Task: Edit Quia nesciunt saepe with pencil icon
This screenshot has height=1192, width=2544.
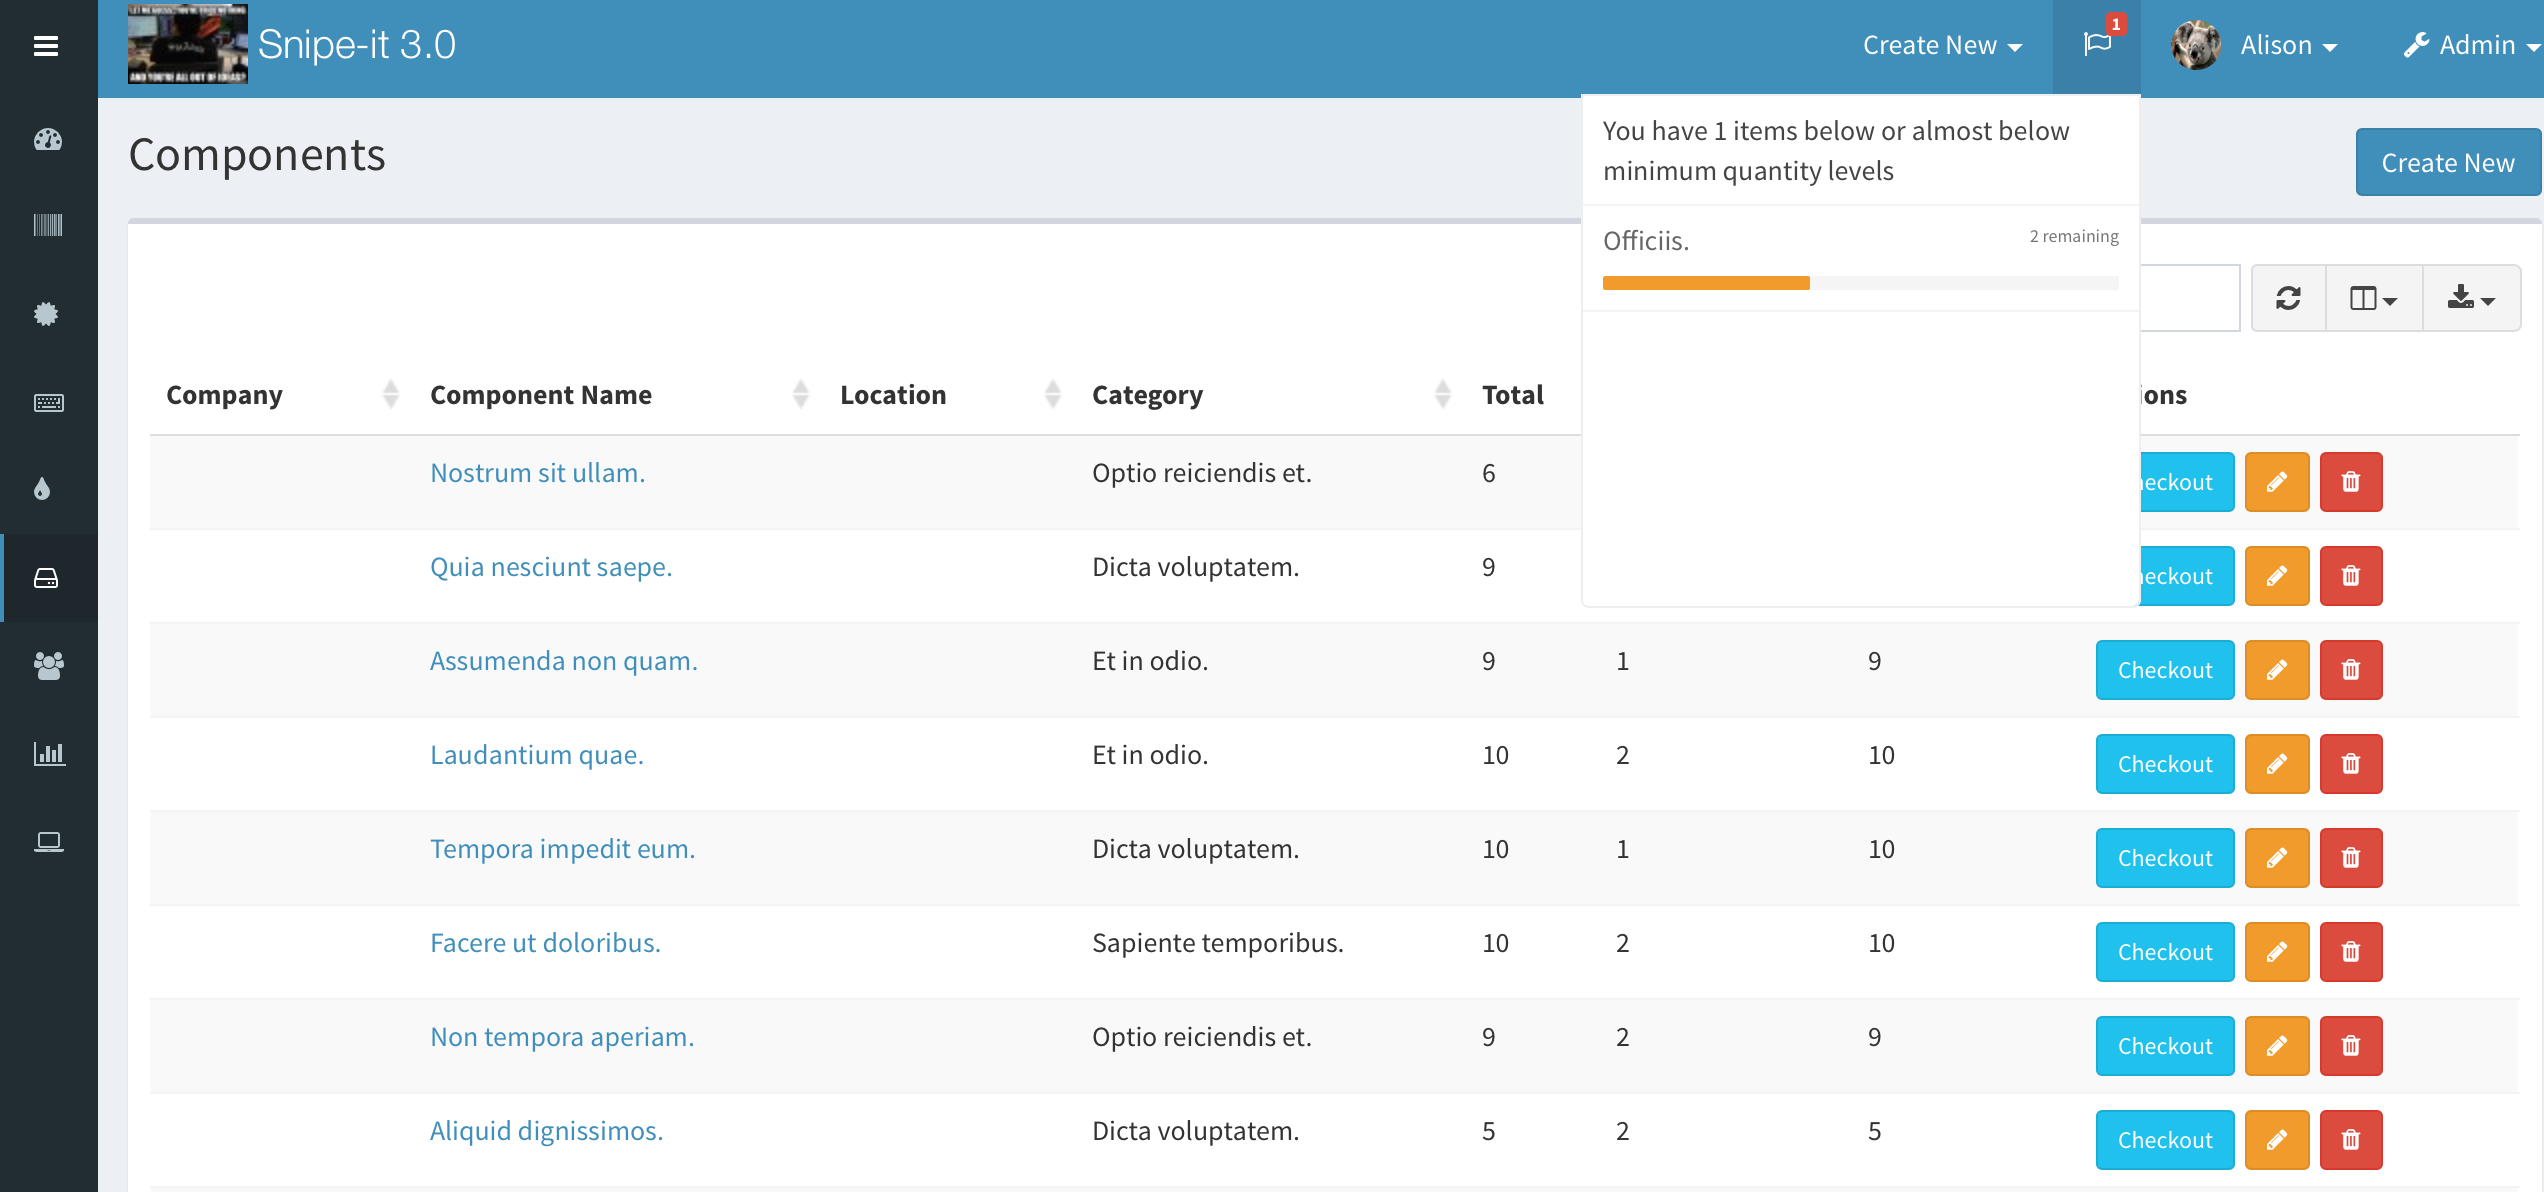Action: [x=2277, y=576]
